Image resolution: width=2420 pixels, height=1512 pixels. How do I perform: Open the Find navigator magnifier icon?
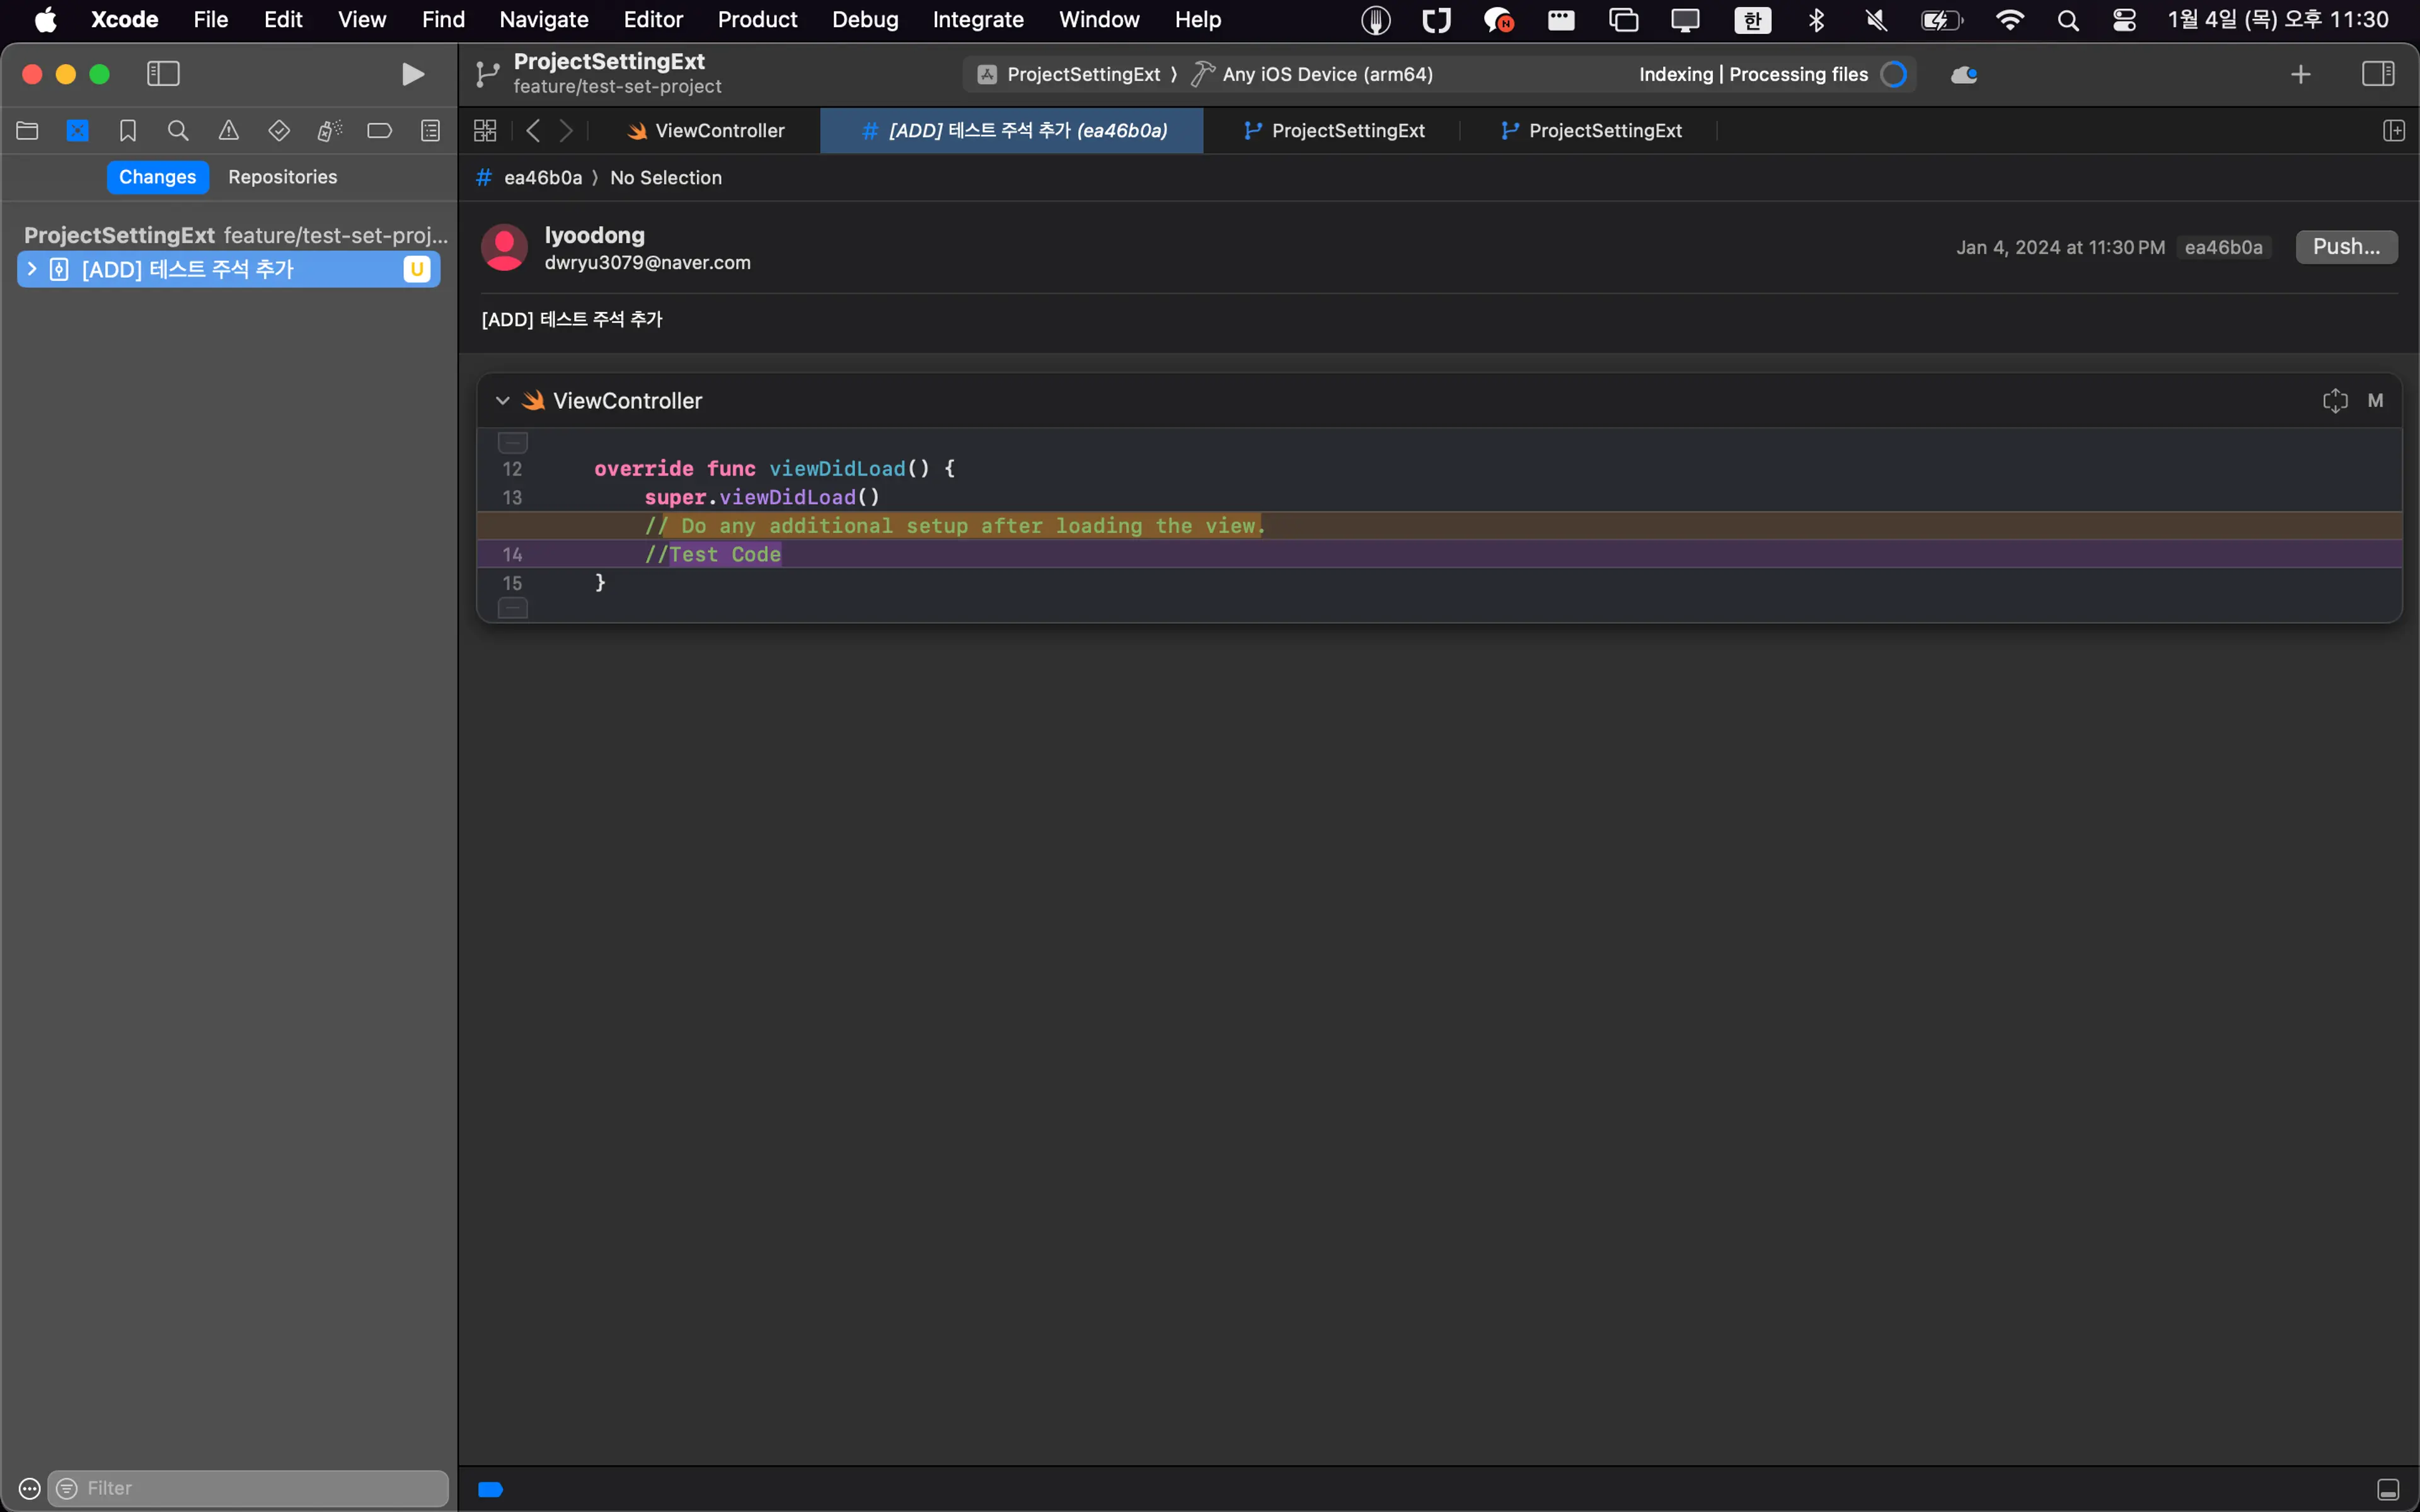coord(178,130)
